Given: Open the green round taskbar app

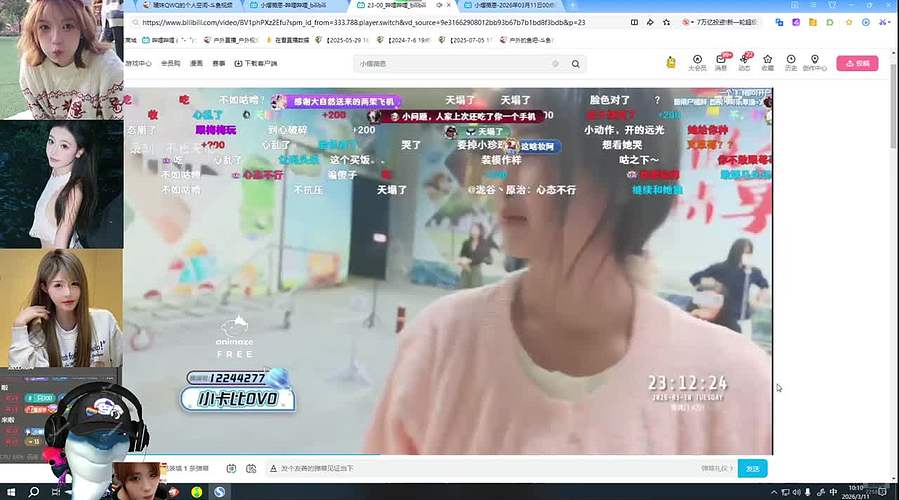Looking at the screenshot, I should pyautogui.click(x=197, y=492).
